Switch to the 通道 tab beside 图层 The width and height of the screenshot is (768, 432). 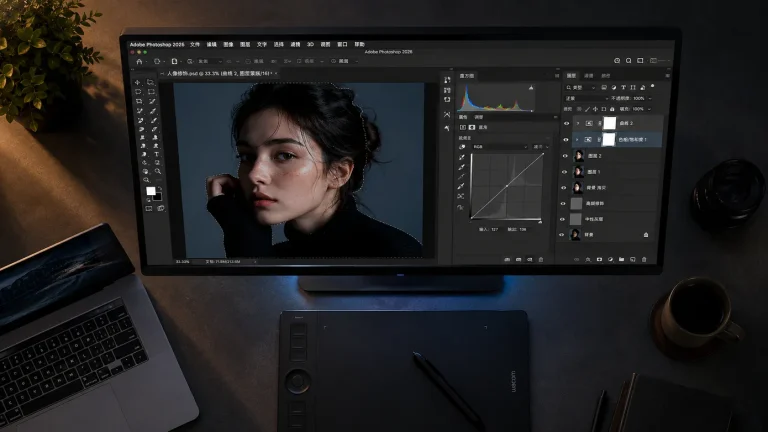point(589,75)
